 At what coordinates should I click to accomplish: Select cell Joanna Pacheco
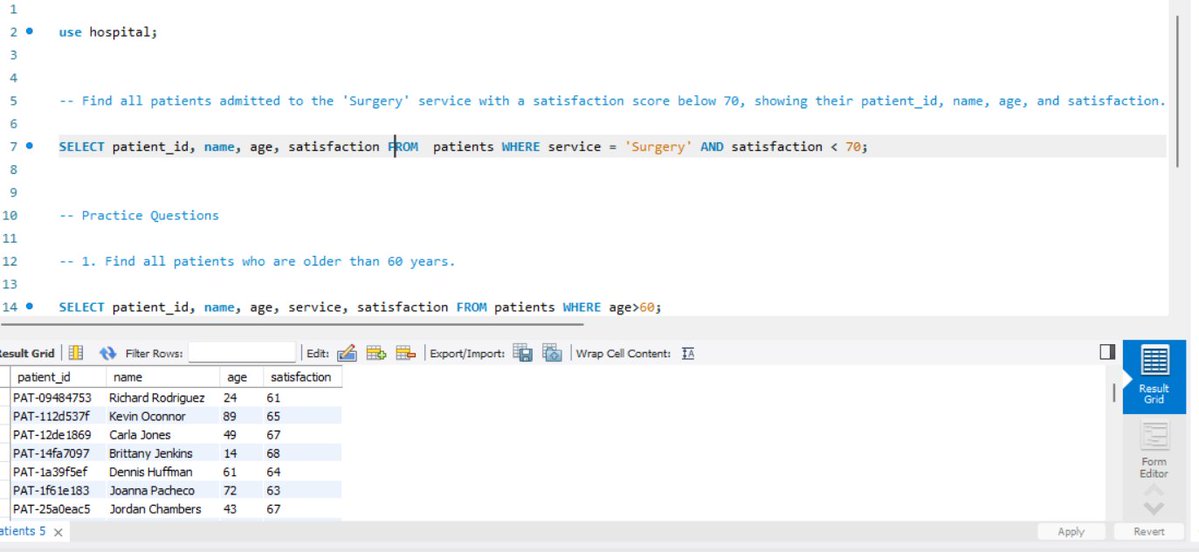pos(162,491)
